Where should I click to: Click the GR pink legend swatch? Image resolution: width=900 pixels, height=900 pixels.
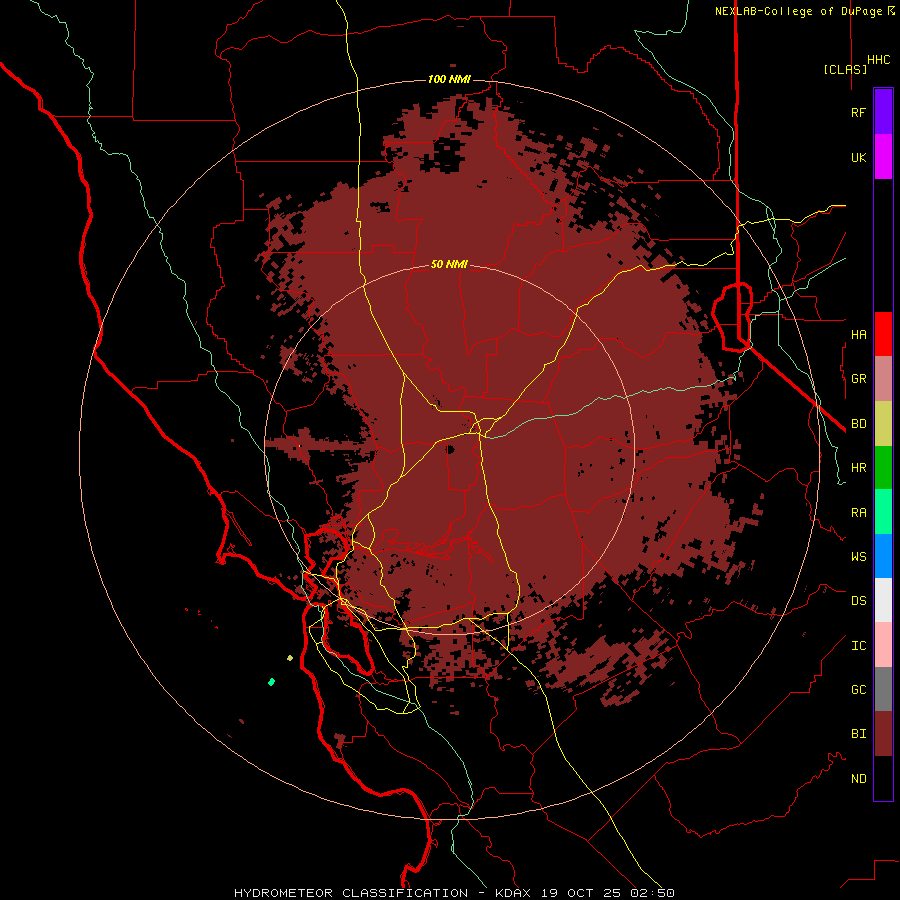883,379
